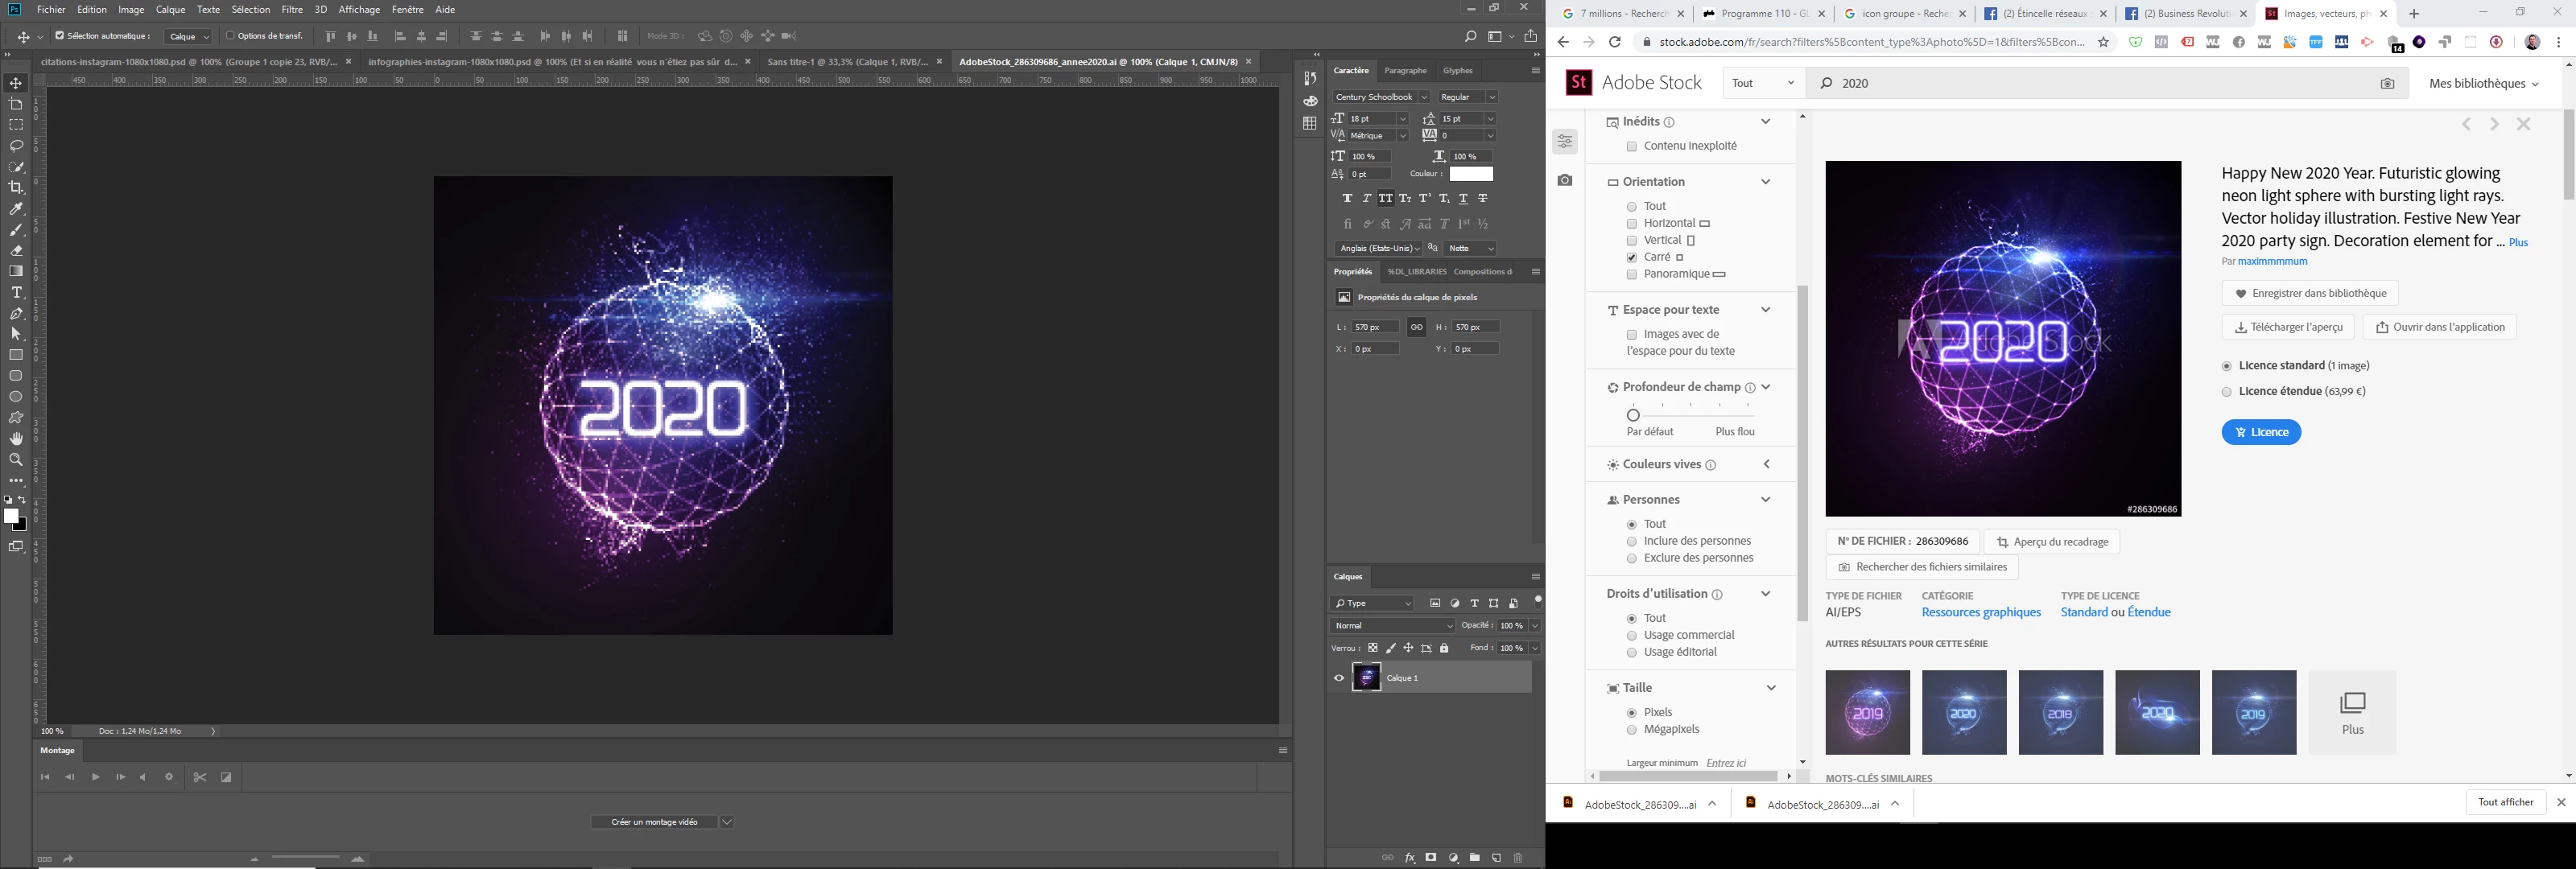Select the Lasso tool
The height and width of the screenshot is (869, 2576).
click(16, 146)
